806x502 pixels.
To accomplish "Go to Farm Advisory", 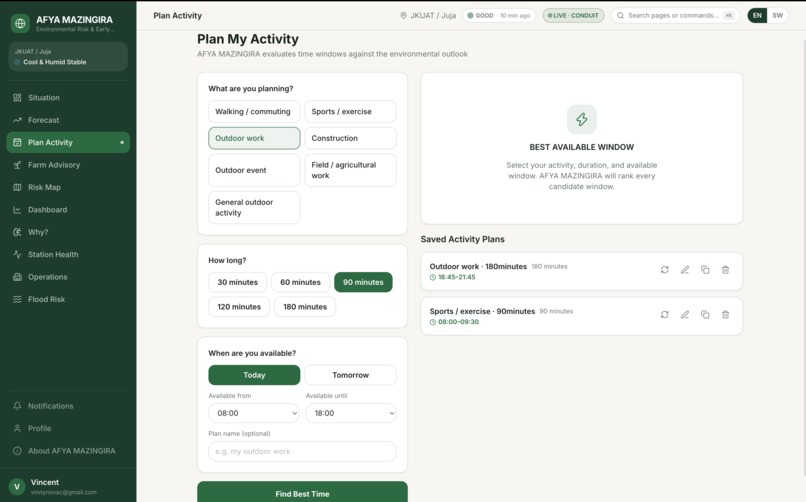I will (x=68, y=165).
